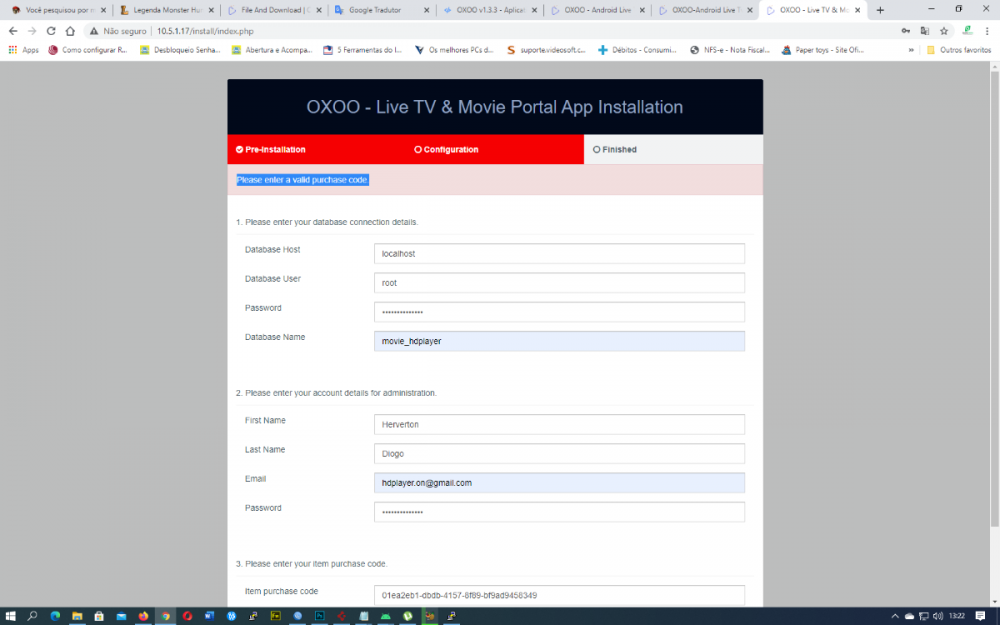1000x625 pixels.
Task: Launch Microsoft Edge from the taskbar
Action: (x=55, y=616)
